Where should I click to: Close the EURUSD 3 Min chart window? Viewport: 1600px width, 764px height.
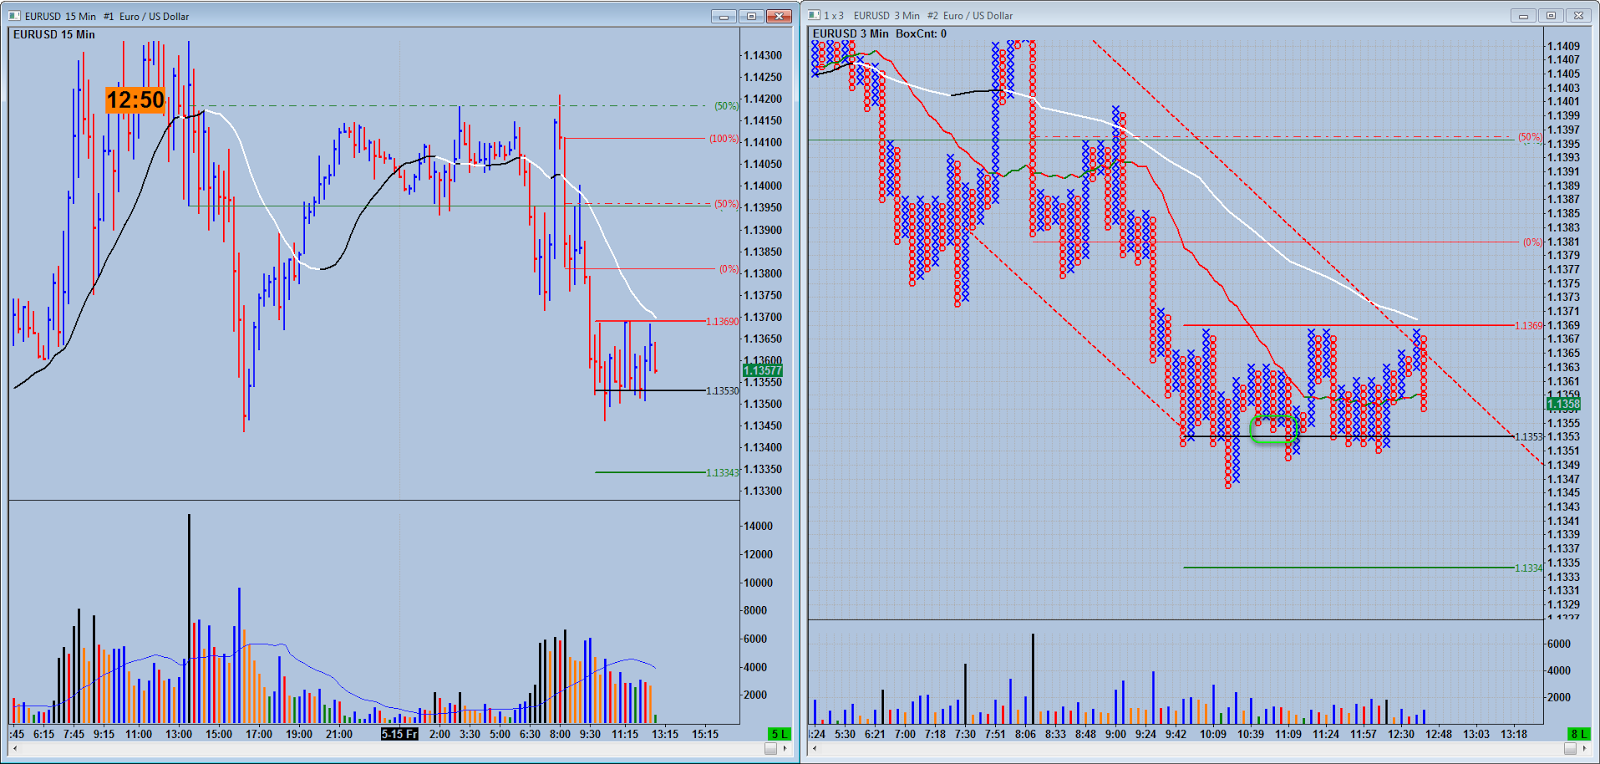pos(1578,15)
